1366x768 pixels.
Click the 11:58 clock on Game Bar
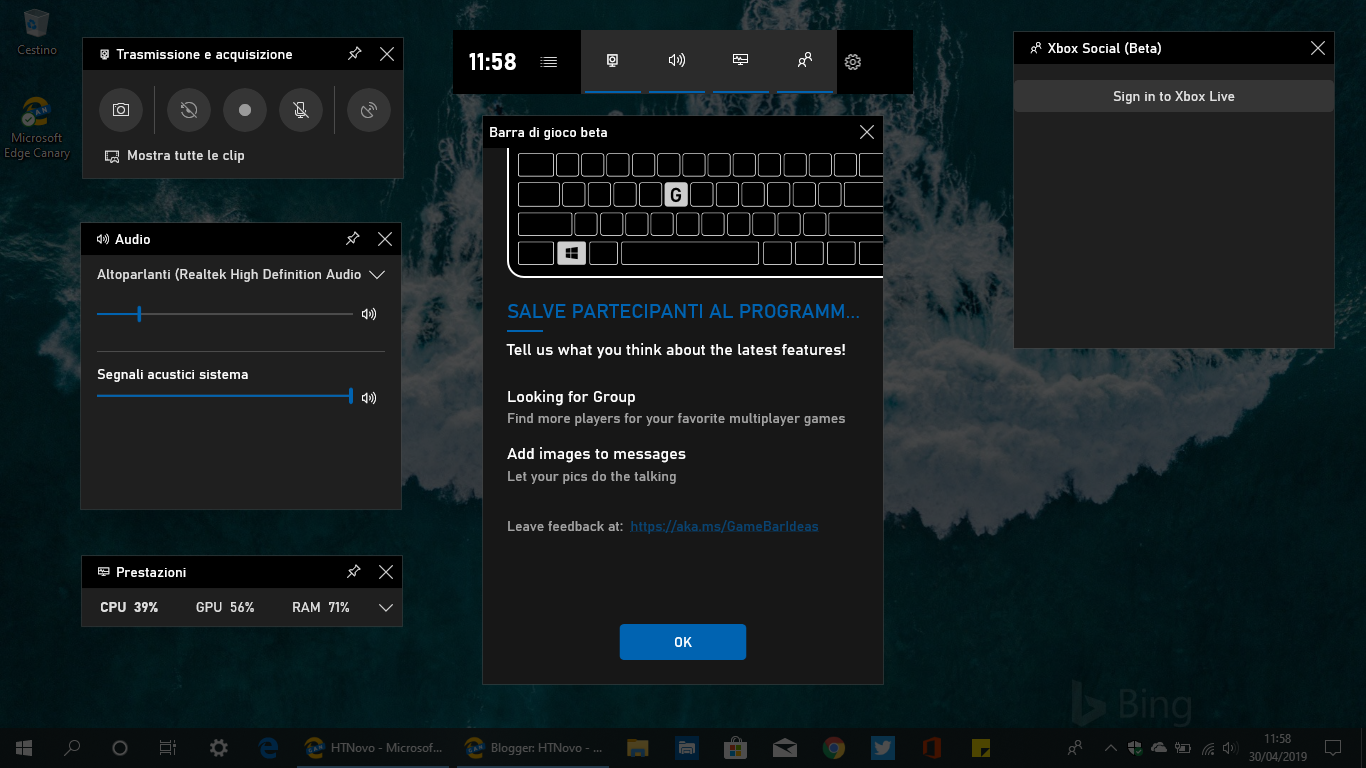pyautogui.click(x=492, y=62)
